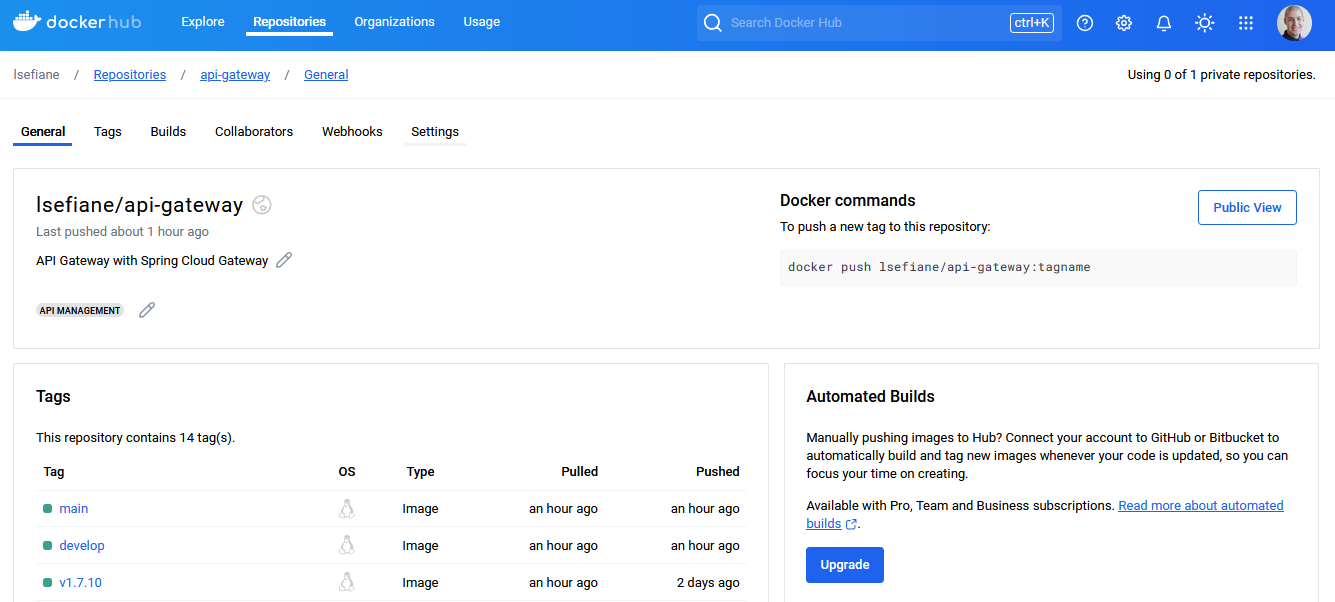This screenshot has height=602, width=1335.
Task: Click the public visibility globe icon
Action: [x=262, y=205]
